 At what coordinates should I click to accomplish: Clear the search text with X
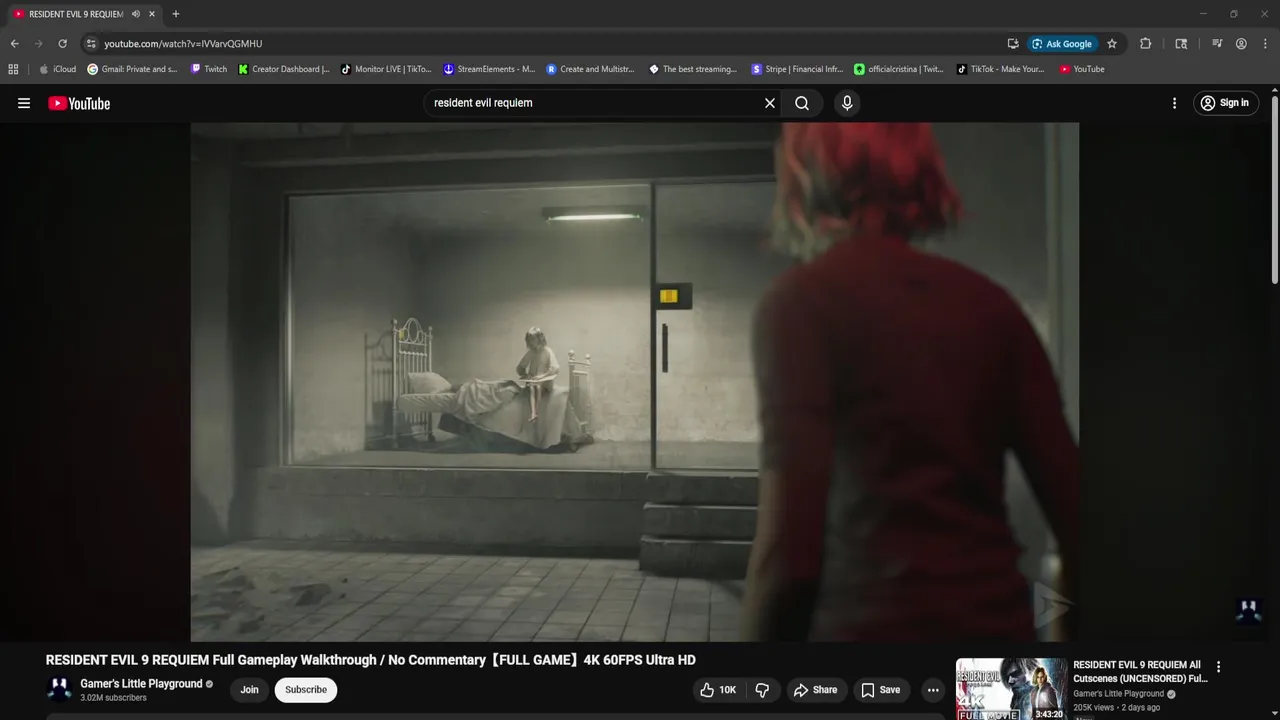click(x=770, y=103)
